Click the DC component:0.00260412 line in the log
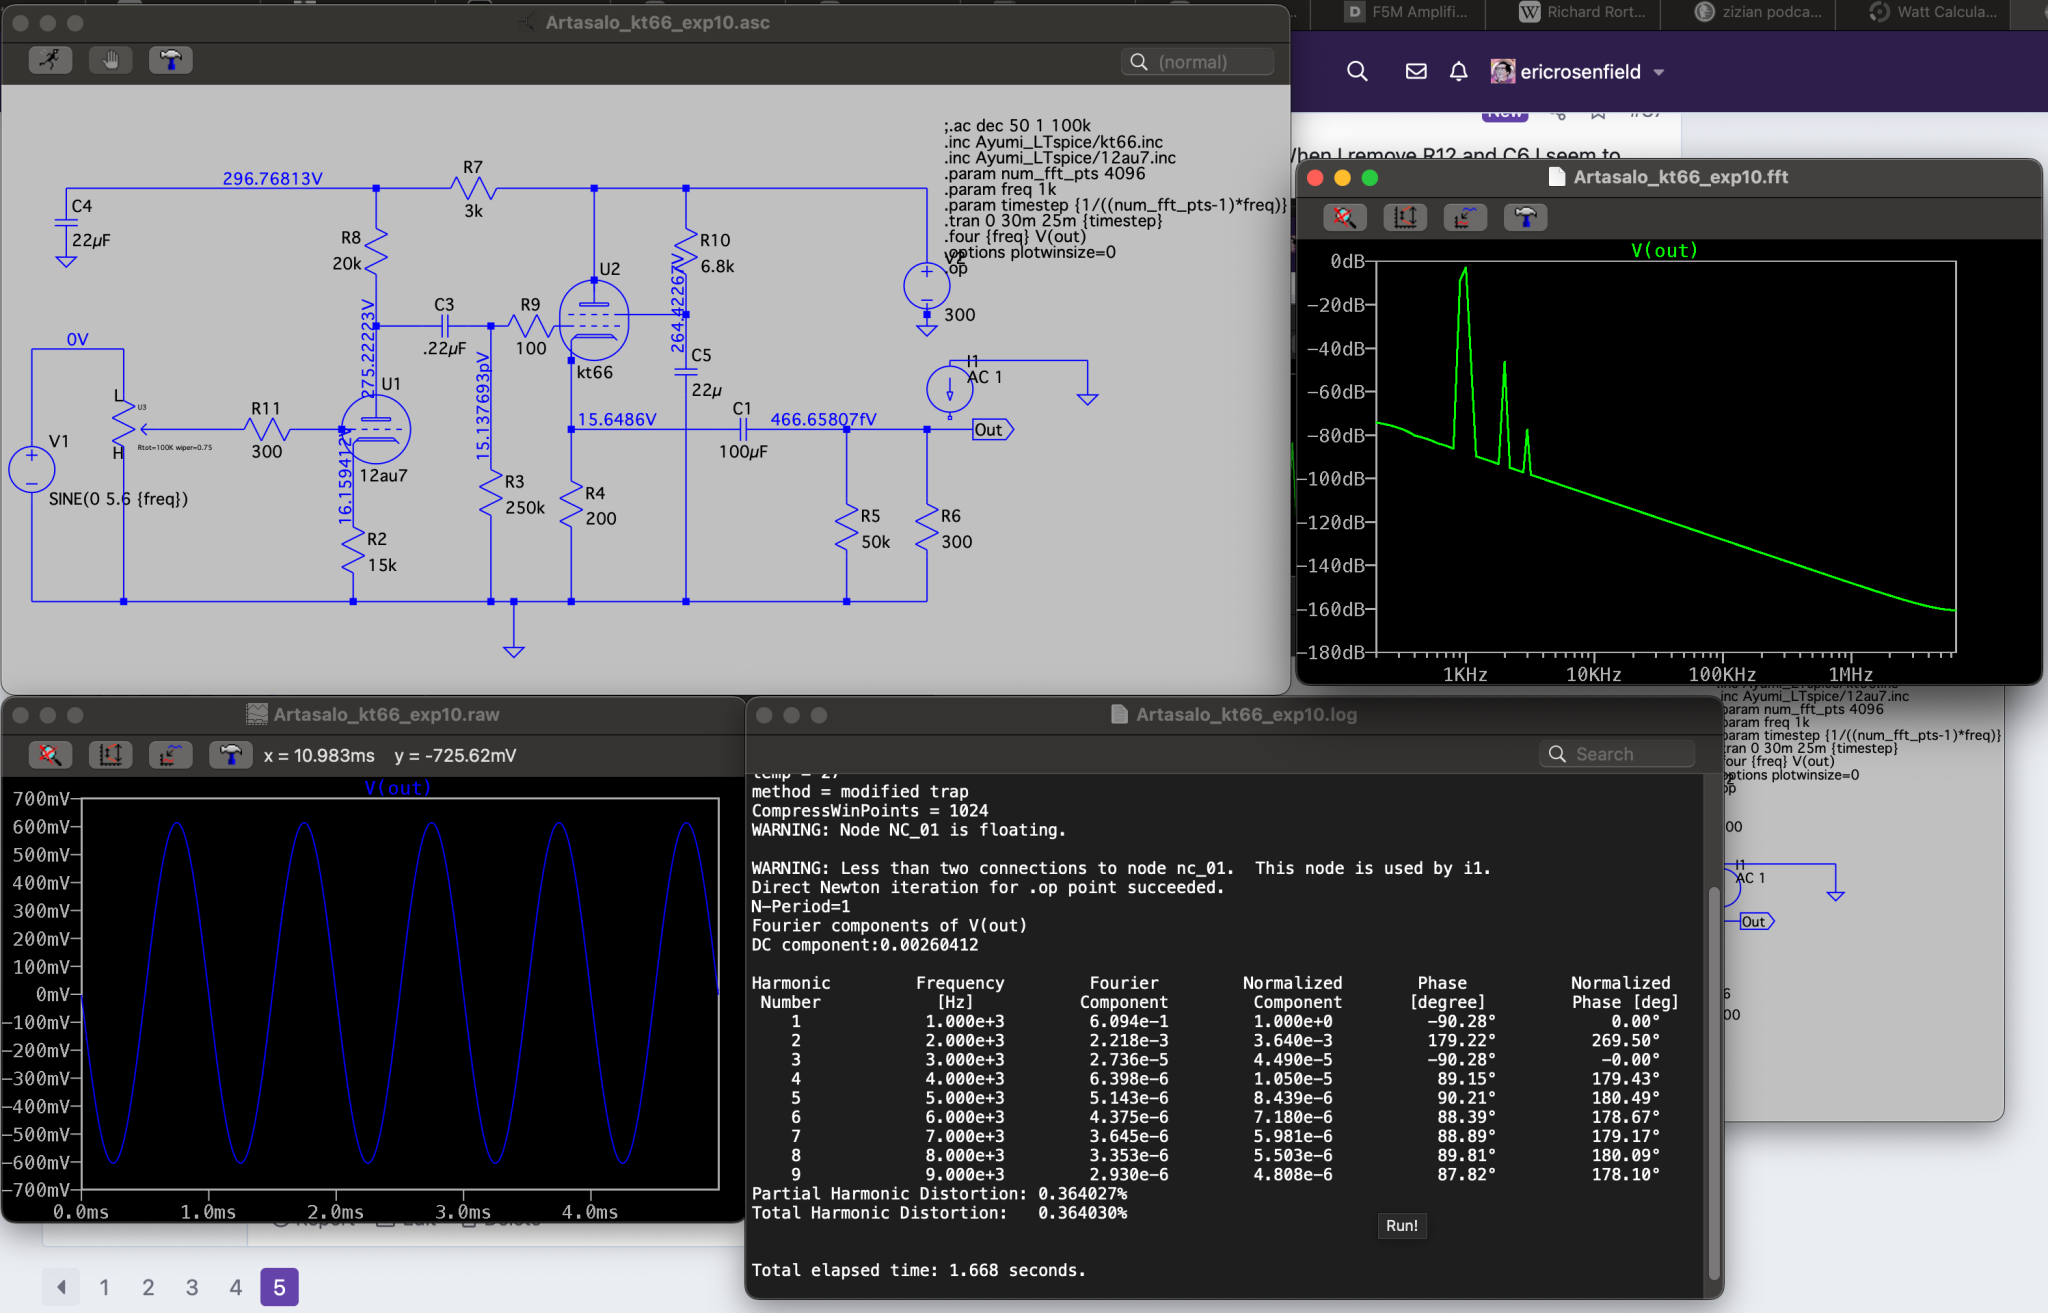 coord(865,945)
